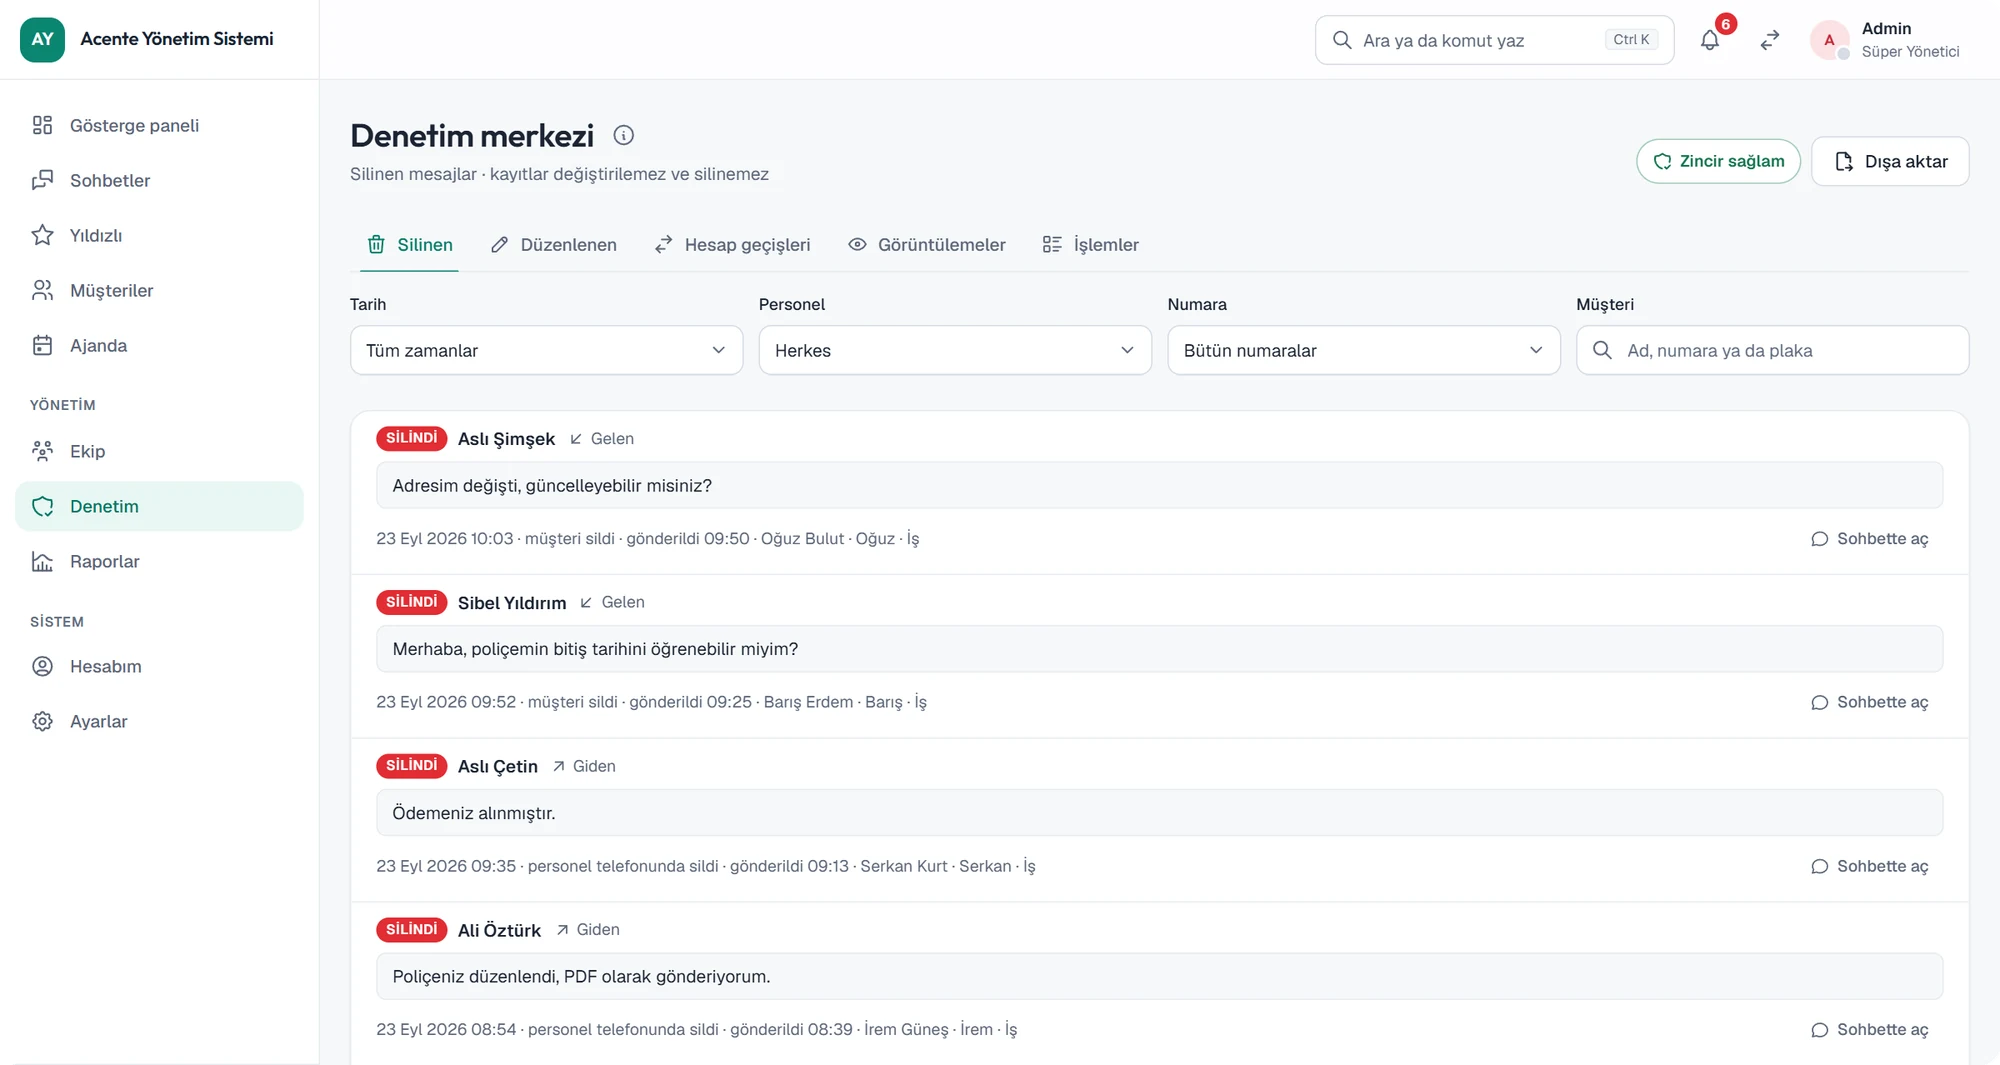Open the Görüntülemeler tab
The image size is (2000, 1065).
tap(927, 245)
